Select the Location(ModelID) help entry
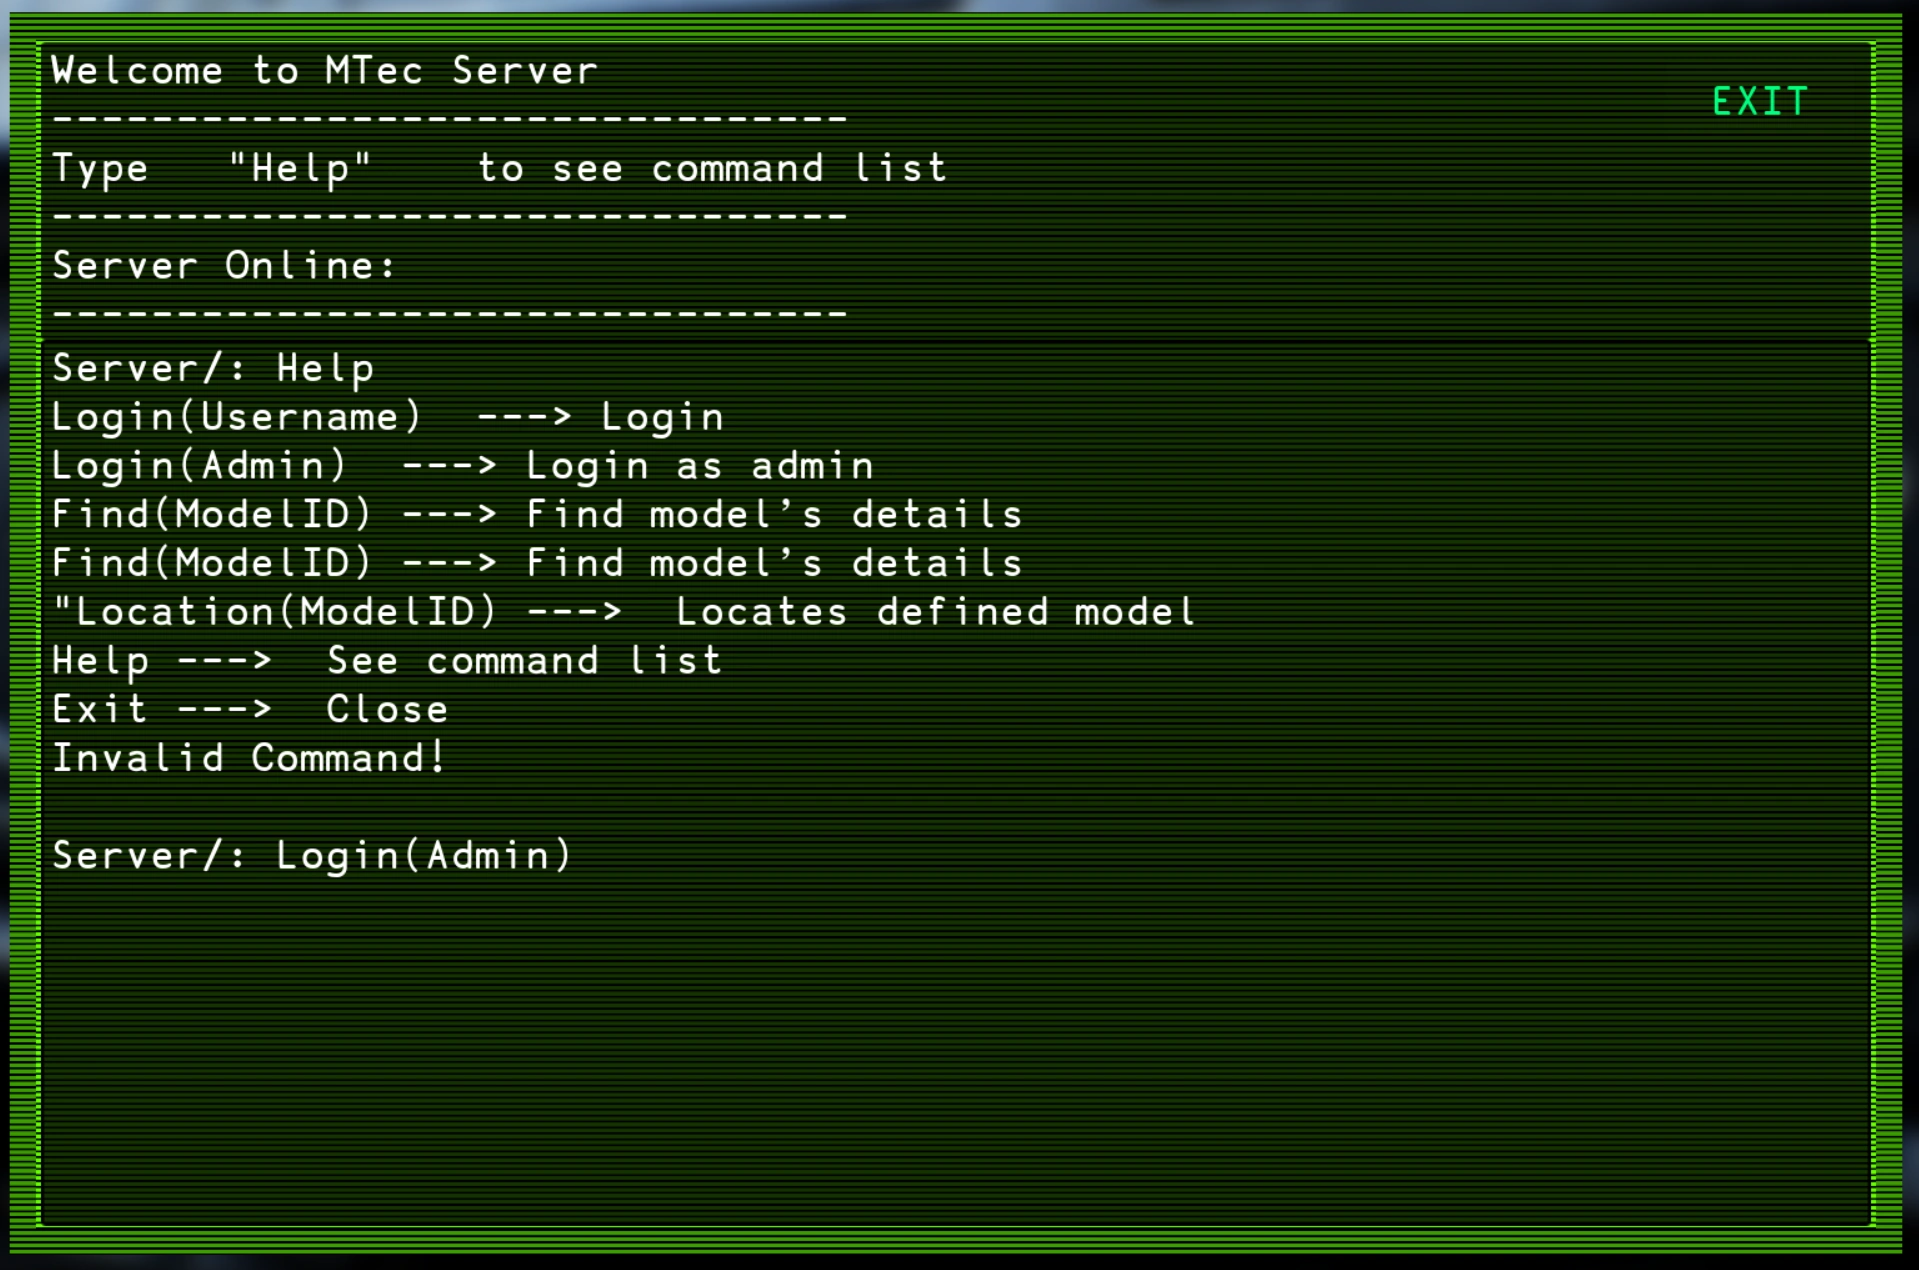The height and width of the screenshot is (1270, 1919). click(x=275, y=612)
